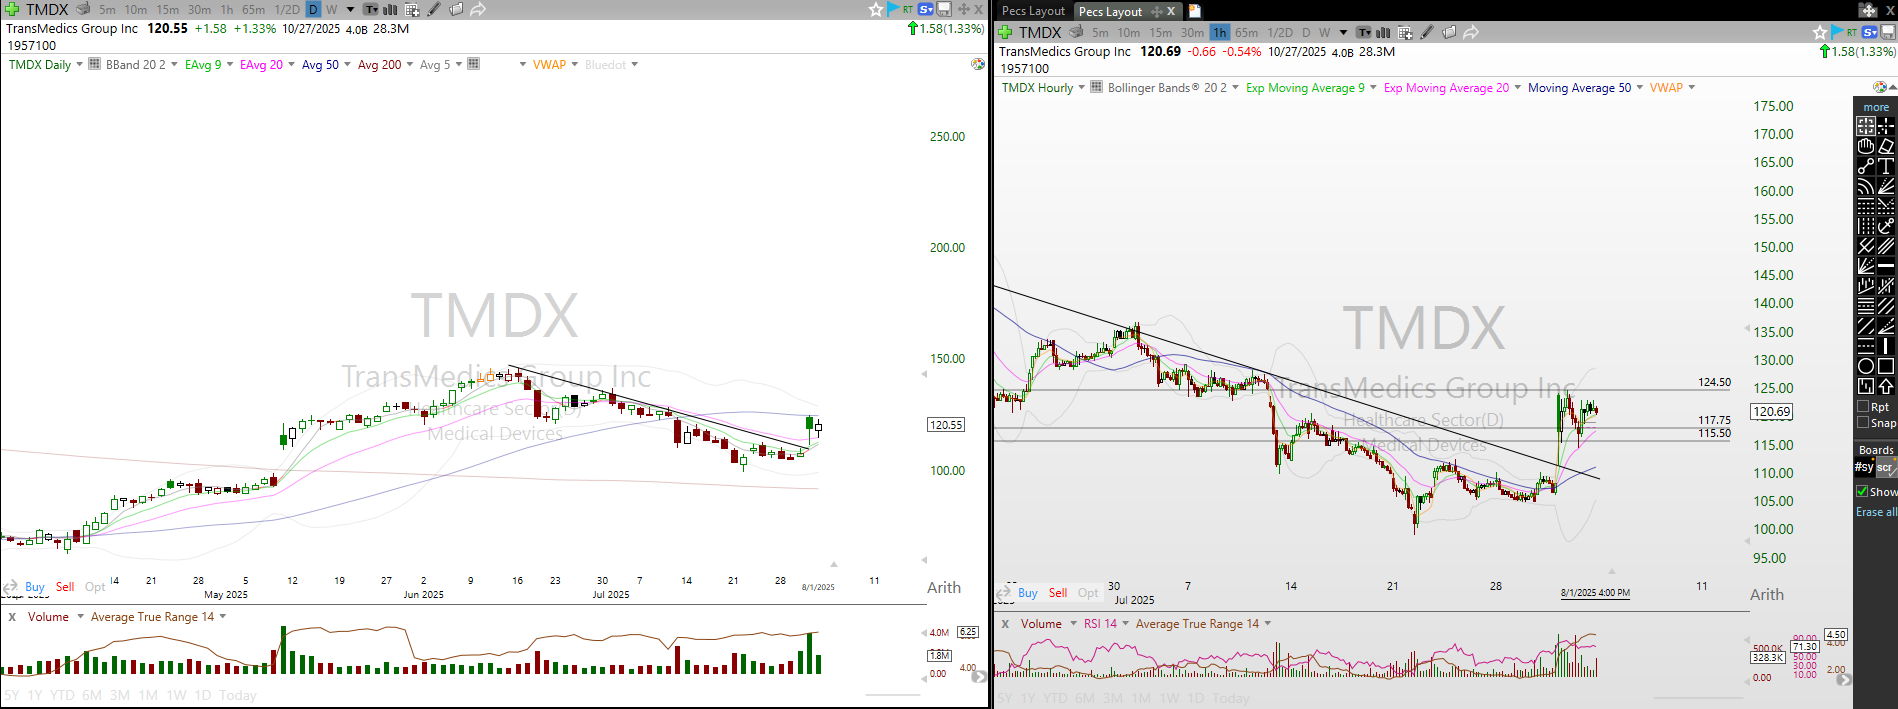The width and height of the screenshot is (1898, 709).
Task: Switch to the first Pecs Layout tab
Action: tap(1033, 11)
